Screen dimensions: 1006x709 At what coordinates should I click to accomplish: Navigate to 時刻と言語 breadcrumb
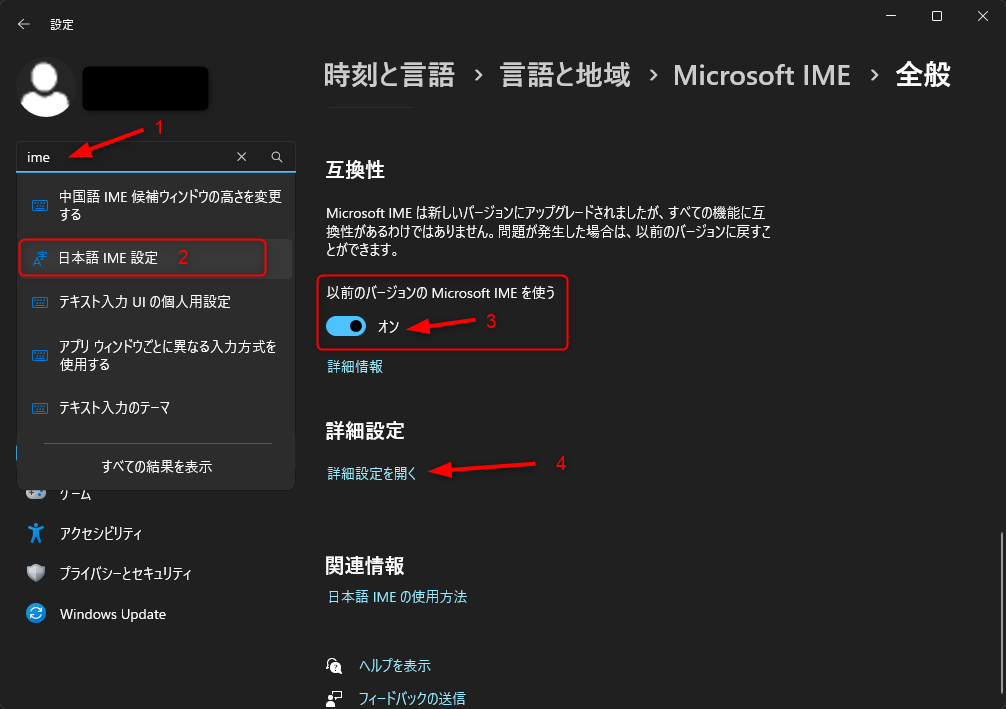coord(389,75)
